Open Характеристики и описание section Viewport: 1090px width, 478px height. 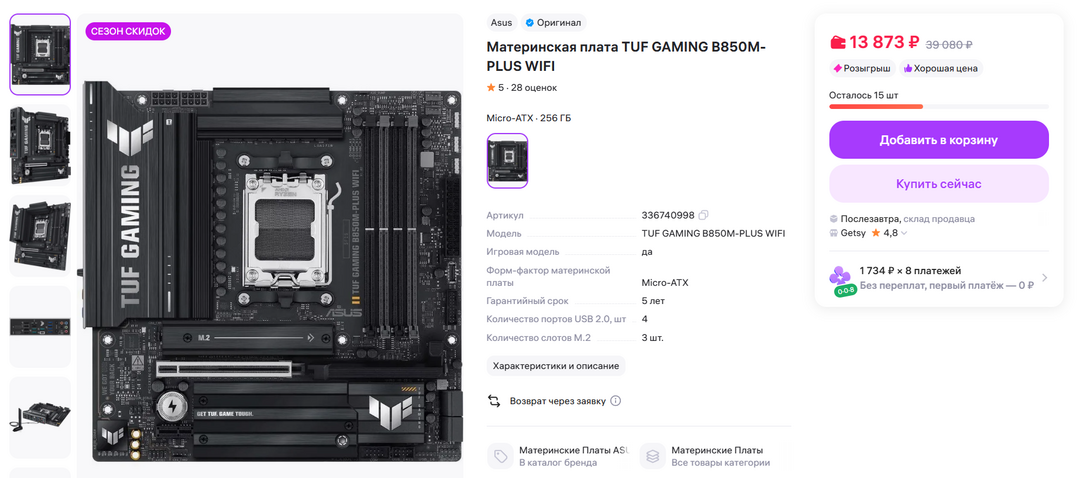pos(555,366)
